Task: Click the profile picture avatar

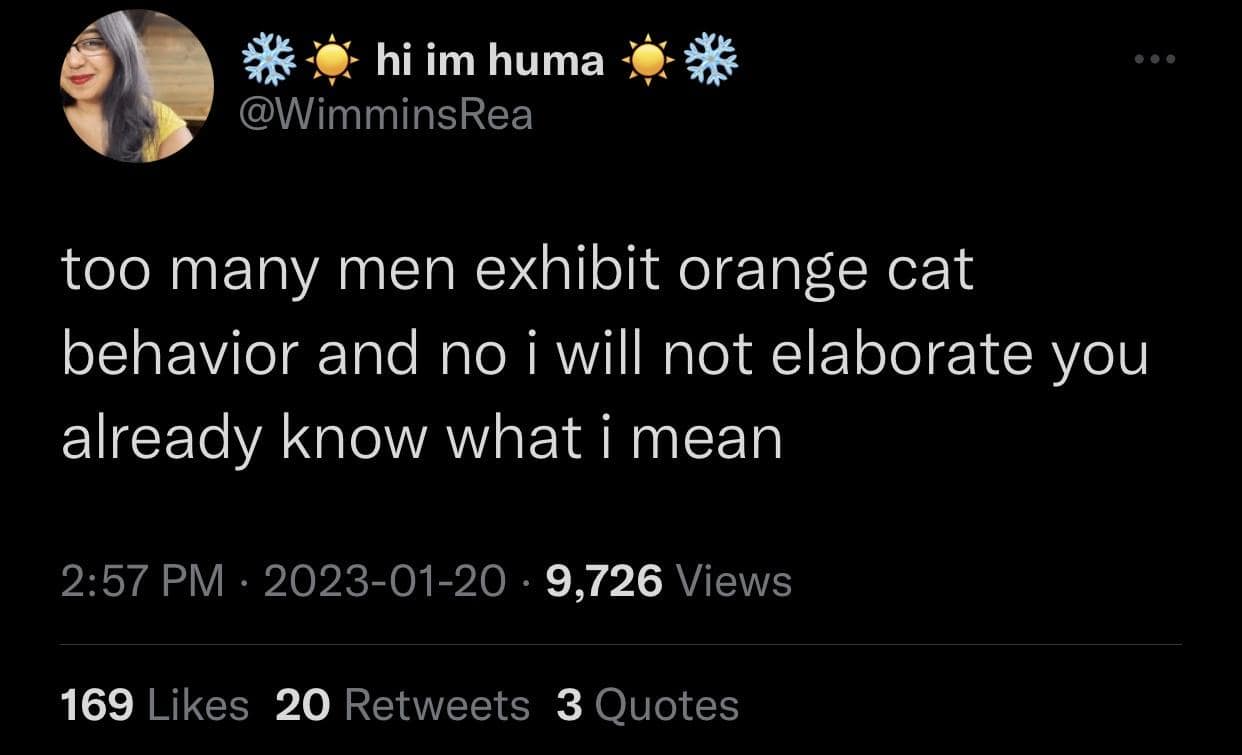Action: pyautogui.click(x=137, y=86)
